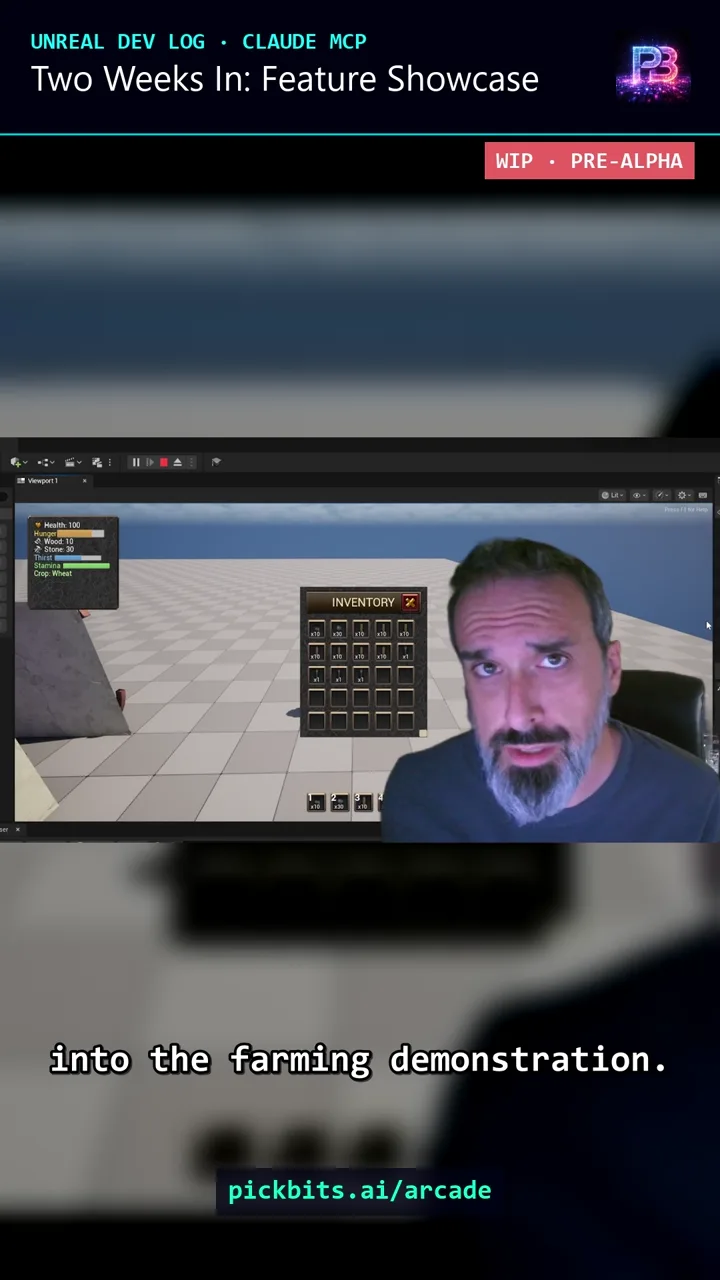Open the quick add content dropdown
The image size is (720, 1280).
(x=19, y=462)
